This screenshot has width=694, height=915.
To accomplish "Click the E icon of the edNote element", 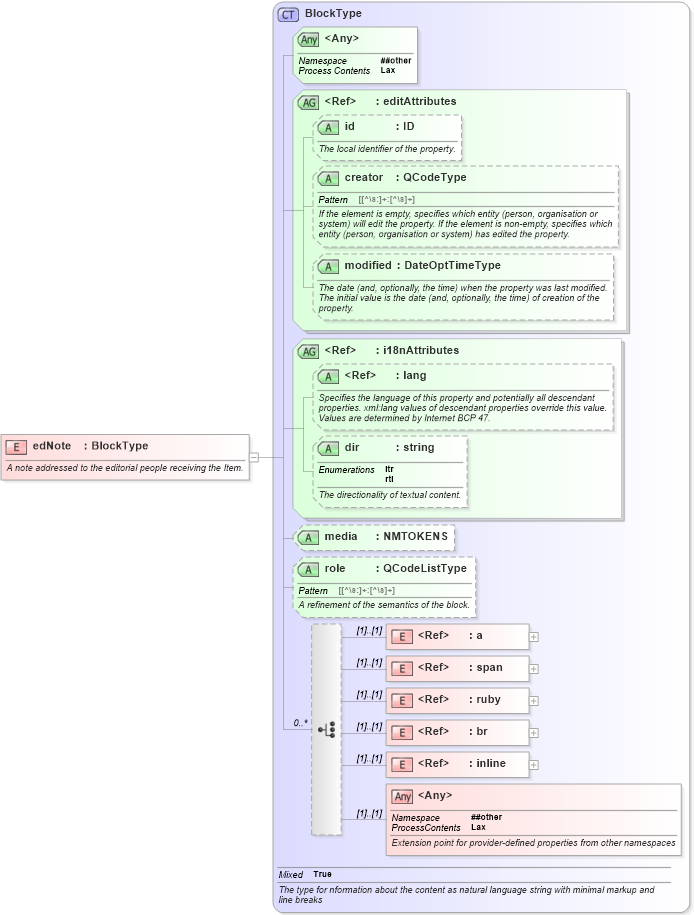I will 16,447.
